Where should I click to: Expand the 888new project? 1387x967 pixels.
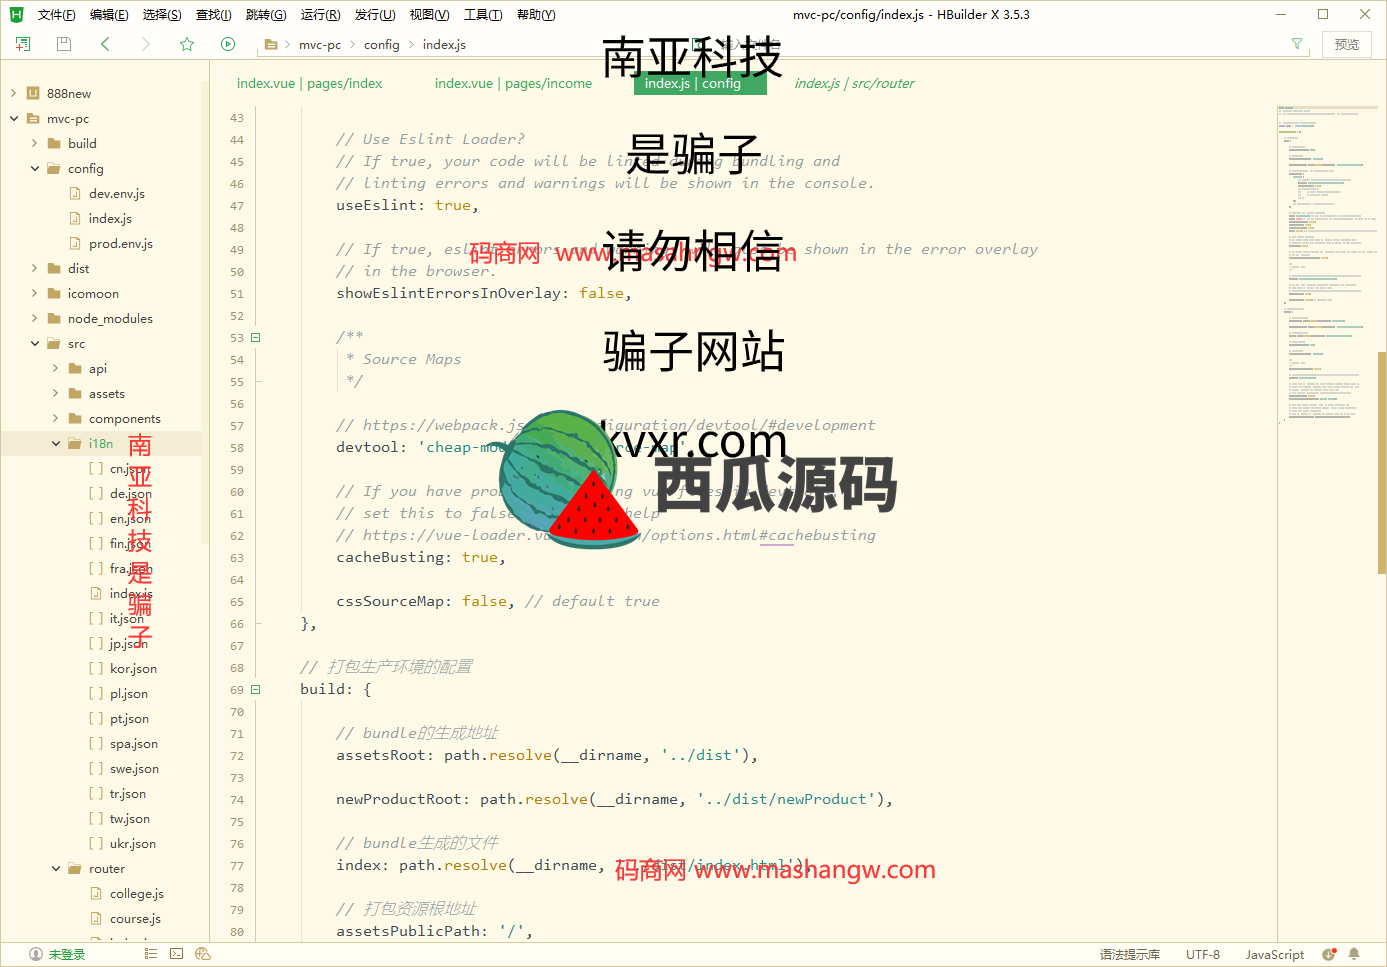coord(14,93)
